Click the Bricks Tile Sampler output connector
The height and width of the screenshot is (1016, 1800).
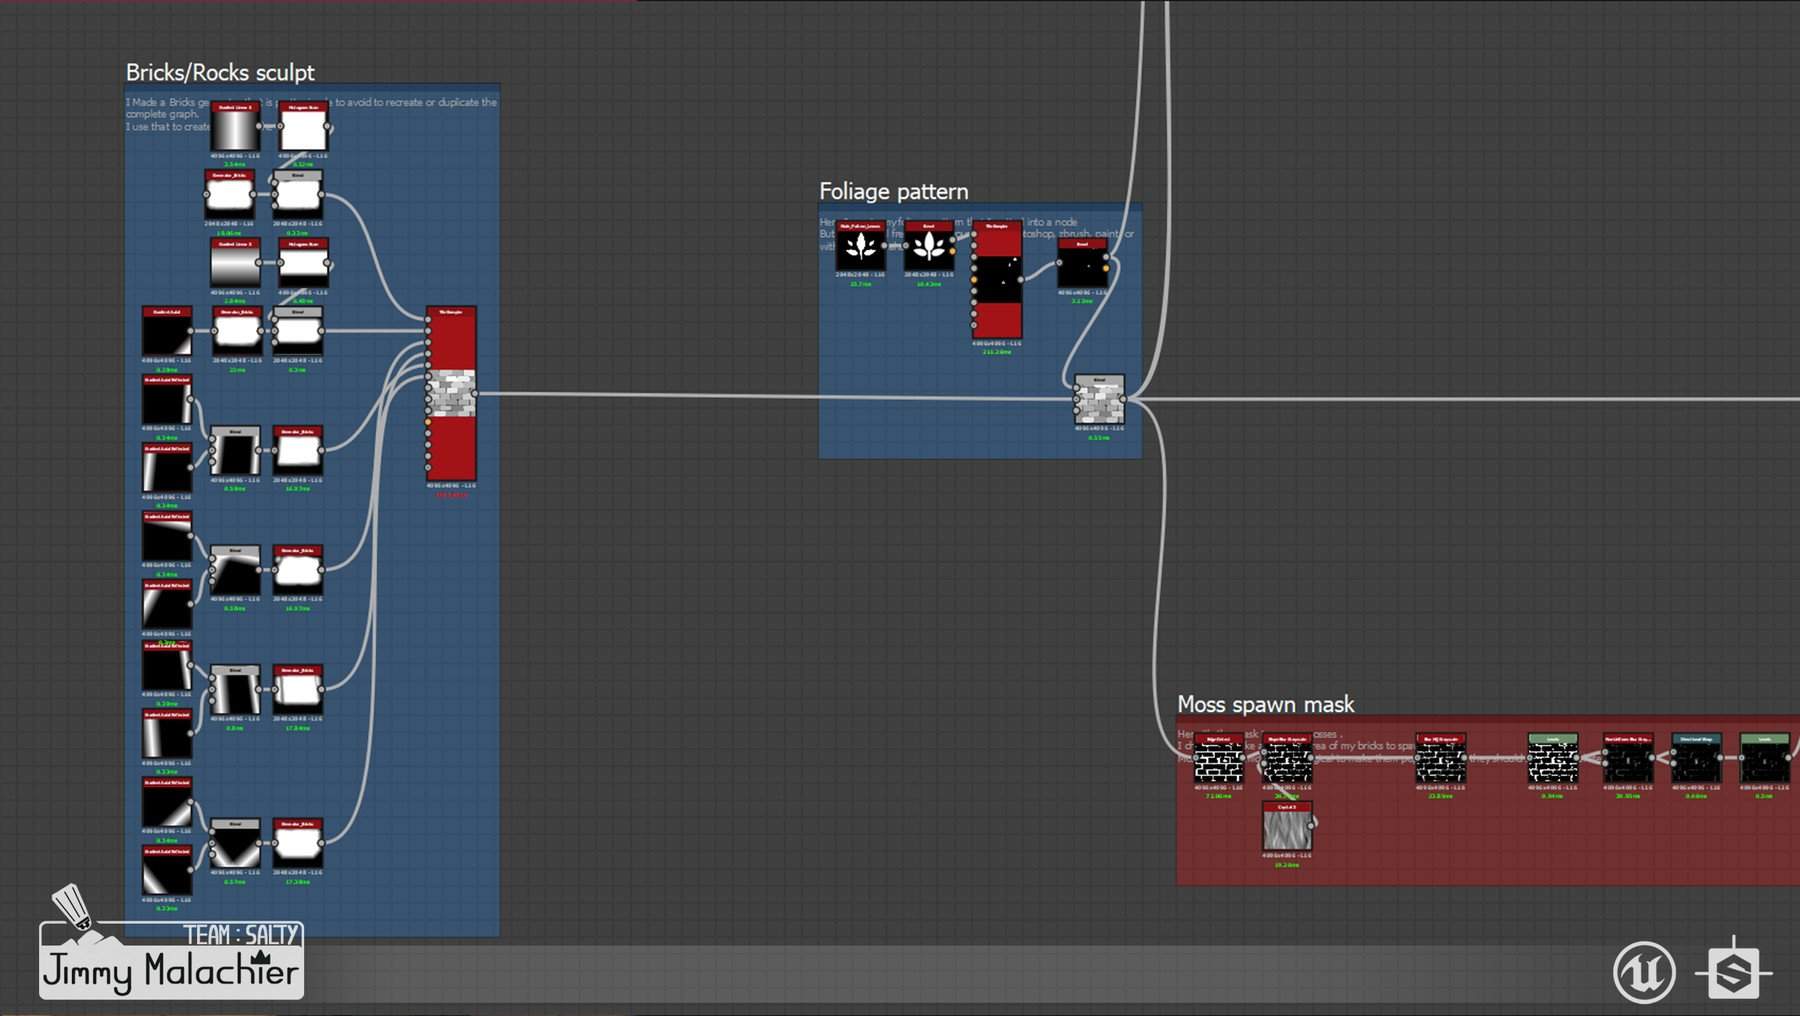(476, 393)
